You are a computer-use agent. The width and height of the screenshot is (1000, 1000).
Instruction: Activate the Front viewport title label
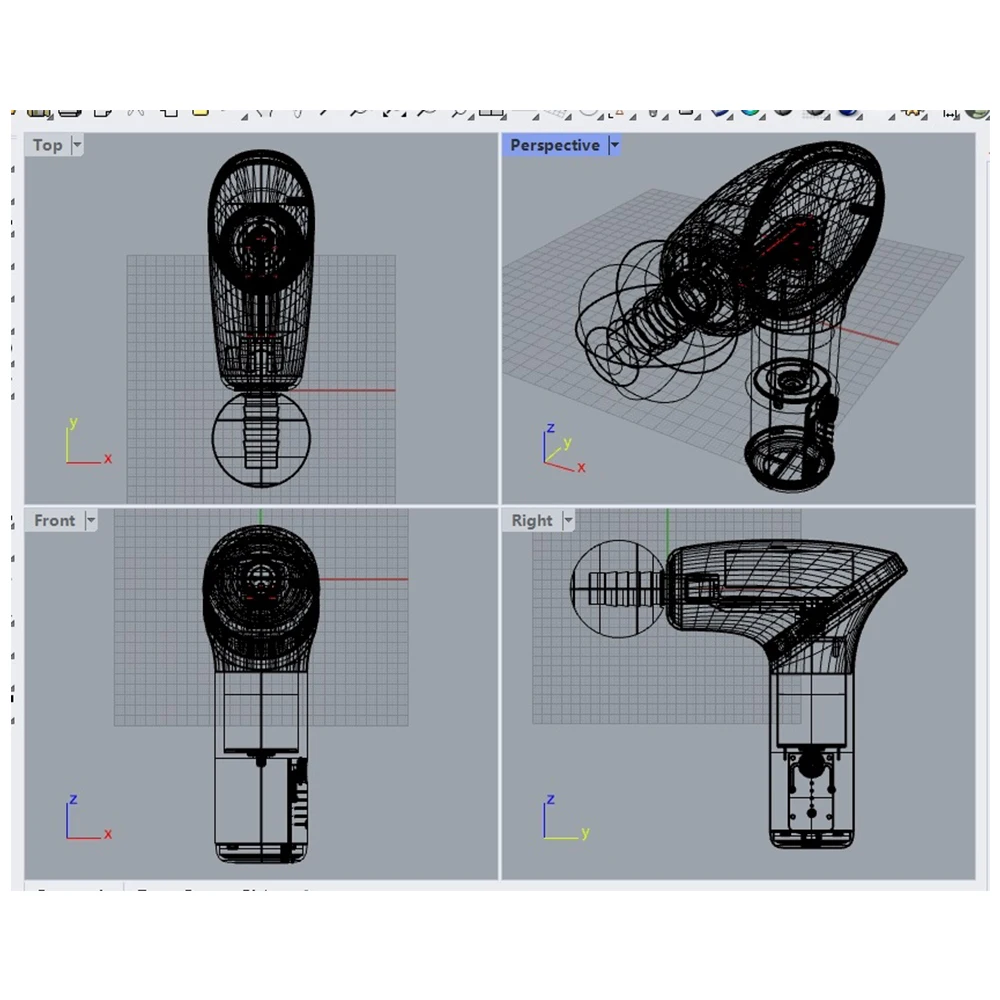(55, 520)
